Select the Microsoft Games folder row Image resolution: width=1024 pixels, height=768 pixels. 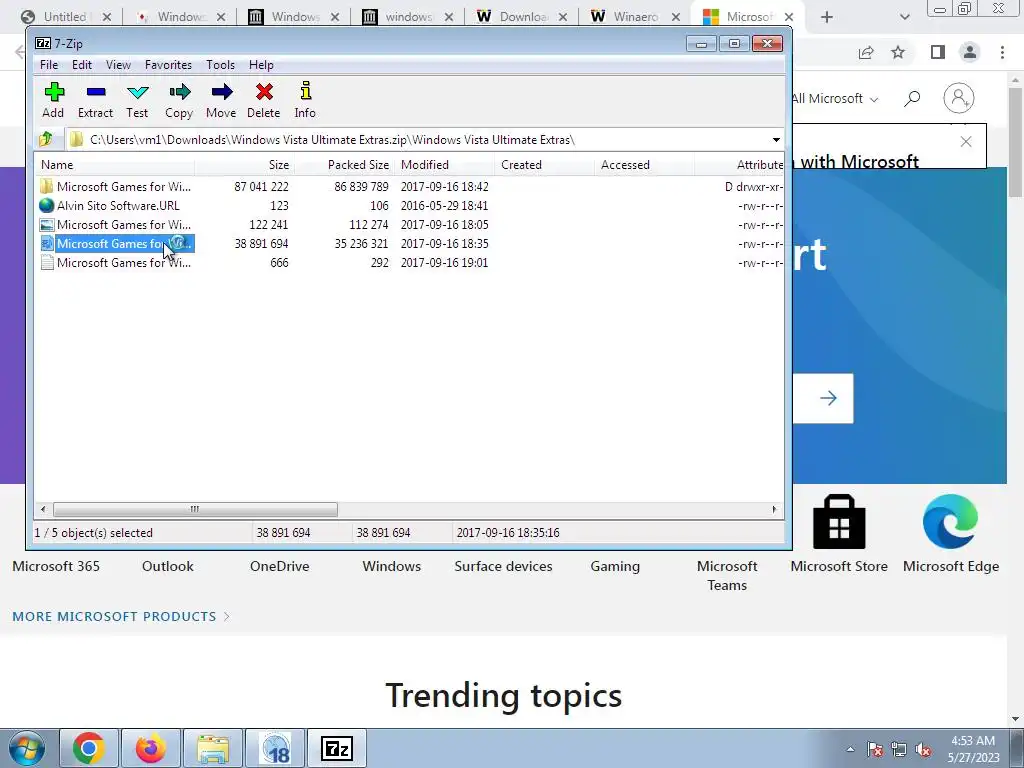(409, 187)
